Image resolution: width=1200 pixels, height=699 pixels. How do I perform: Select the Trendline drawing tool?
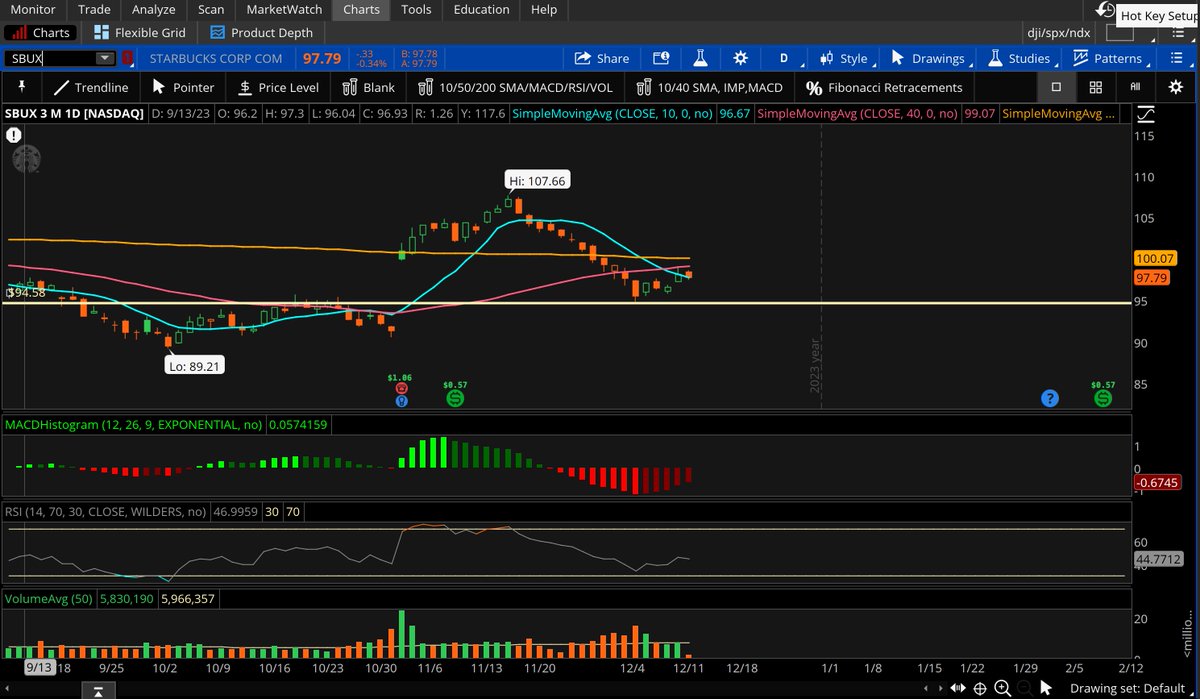(91, 87)
